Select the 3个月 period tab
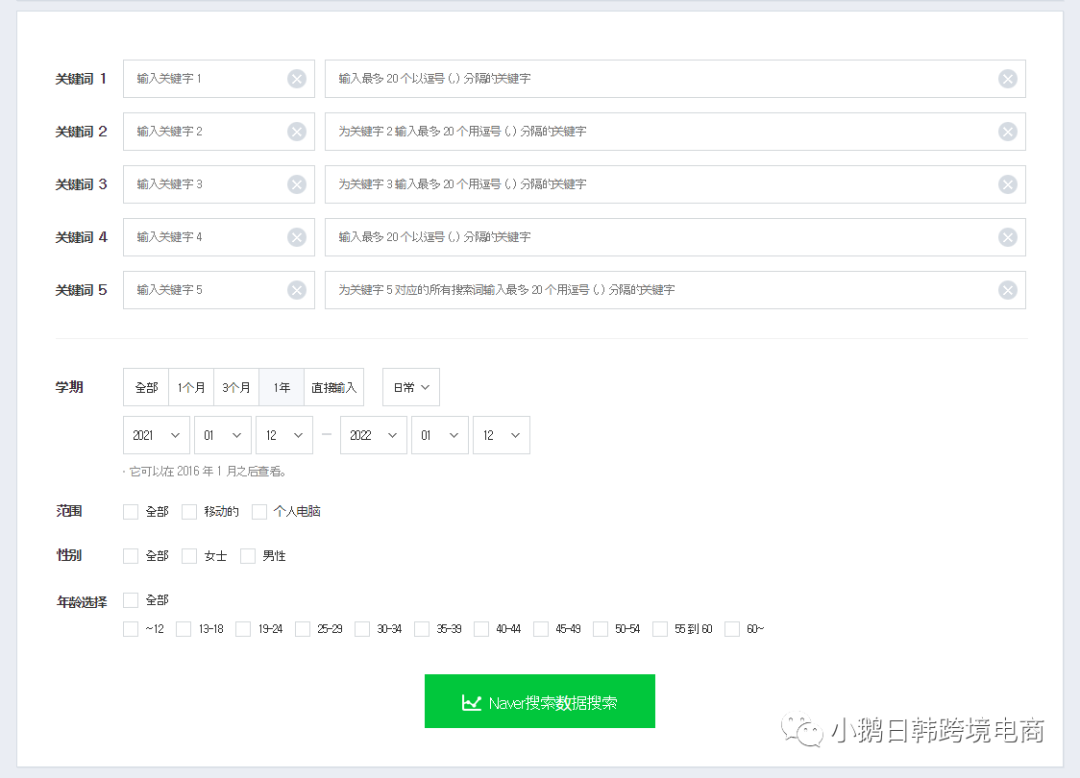Image resolution: width=1080 pixels, height=778 pixels. (x=236, y=387)
